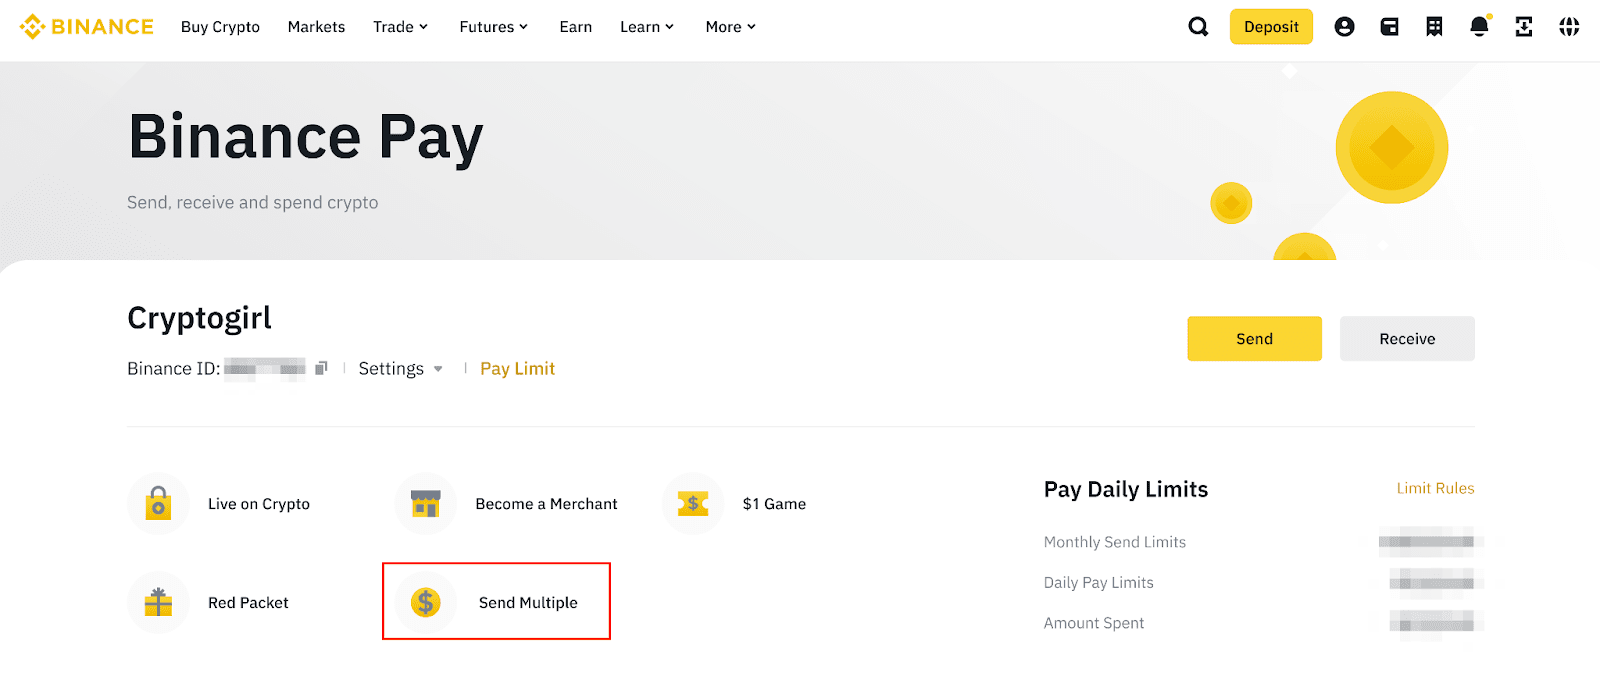The image size is (1600, 673).
Task: Open the Earn menu item
Action: tap(576, 27)
